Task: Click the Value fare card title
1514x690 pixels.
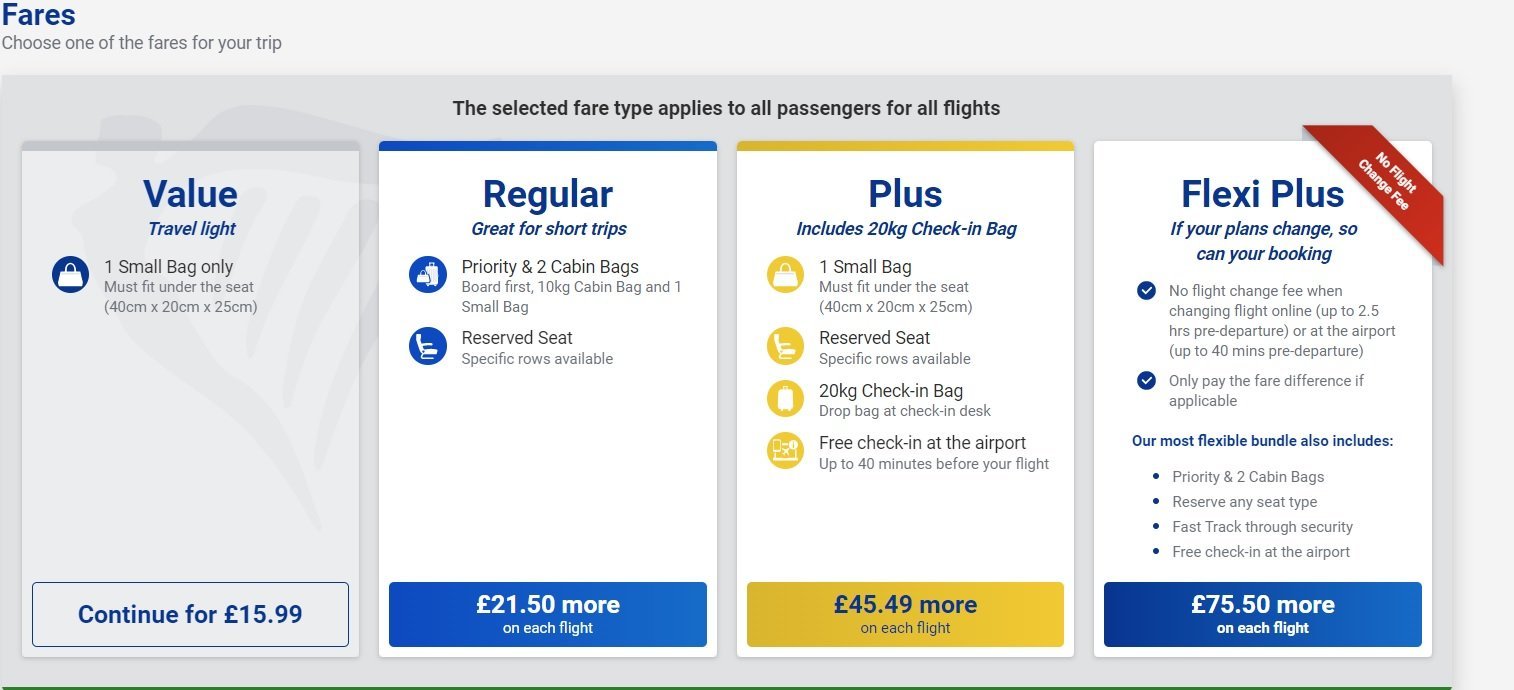Action: click(190, 194)
